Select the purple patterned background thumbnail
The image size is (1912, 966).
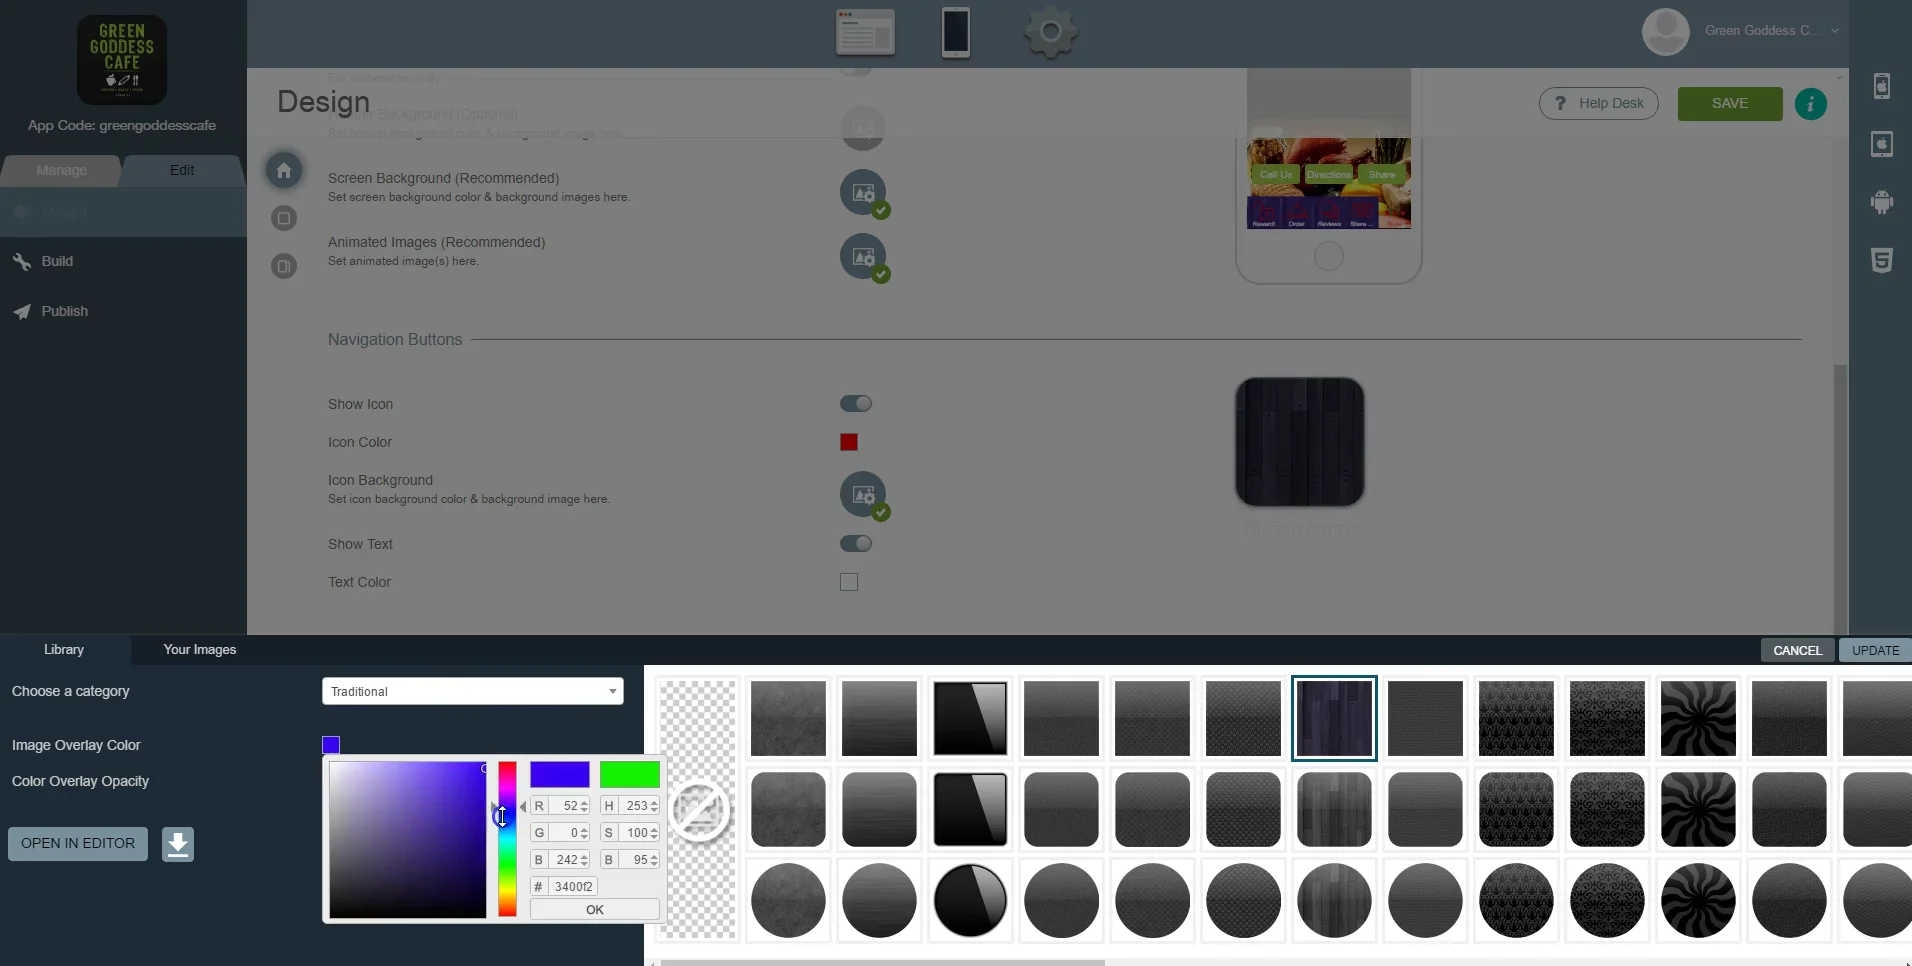[1334, 718]
